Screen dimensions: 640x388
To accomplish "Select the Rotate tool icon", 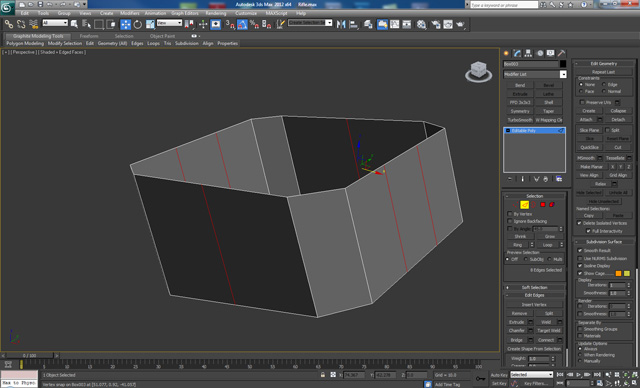I will tap(138, 24).
